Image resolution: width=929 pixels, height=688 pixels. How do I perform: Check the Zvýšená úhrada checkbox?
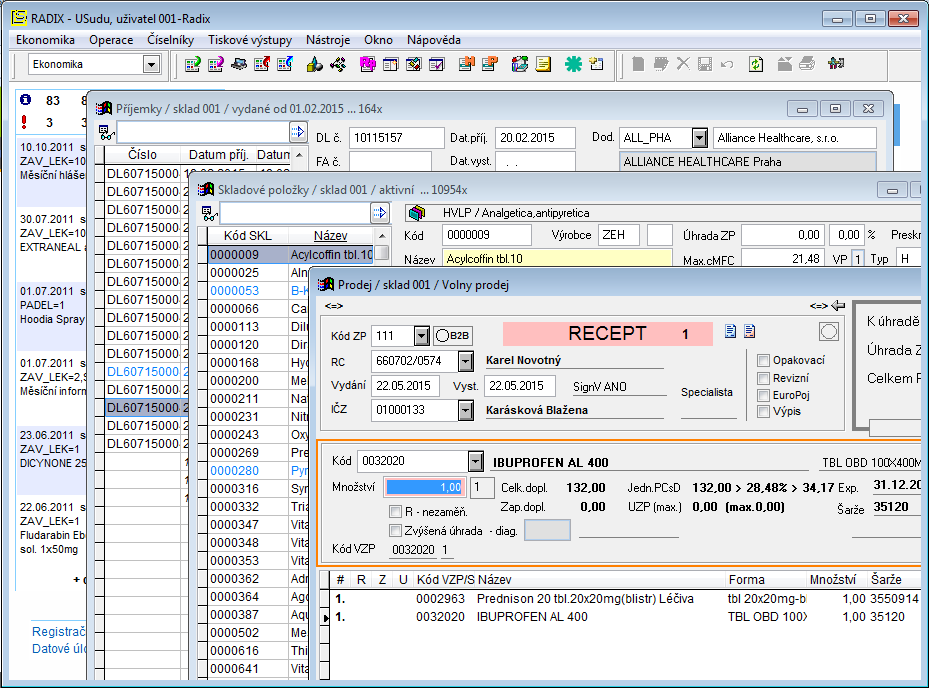tap(395, 531)
